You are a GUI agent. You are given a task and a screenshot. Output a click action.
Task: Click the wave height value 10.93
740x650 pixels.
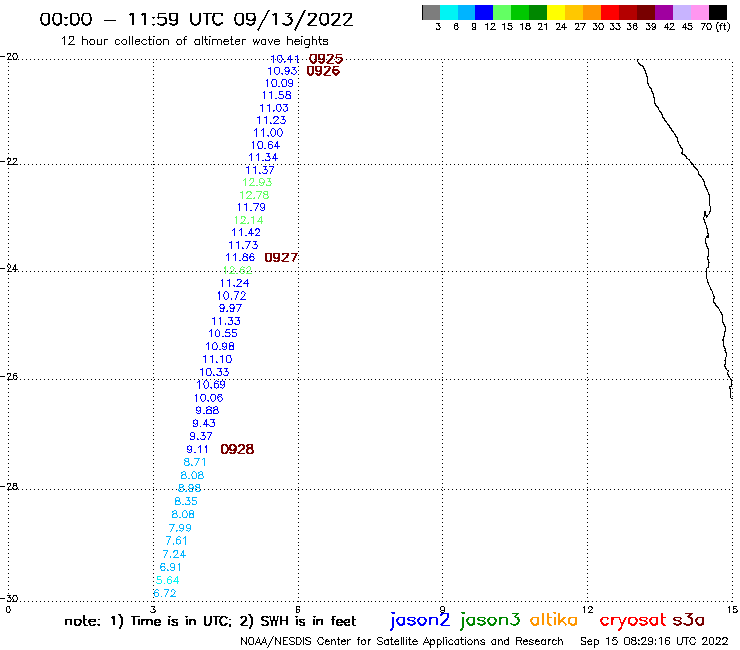click(282, 71)
